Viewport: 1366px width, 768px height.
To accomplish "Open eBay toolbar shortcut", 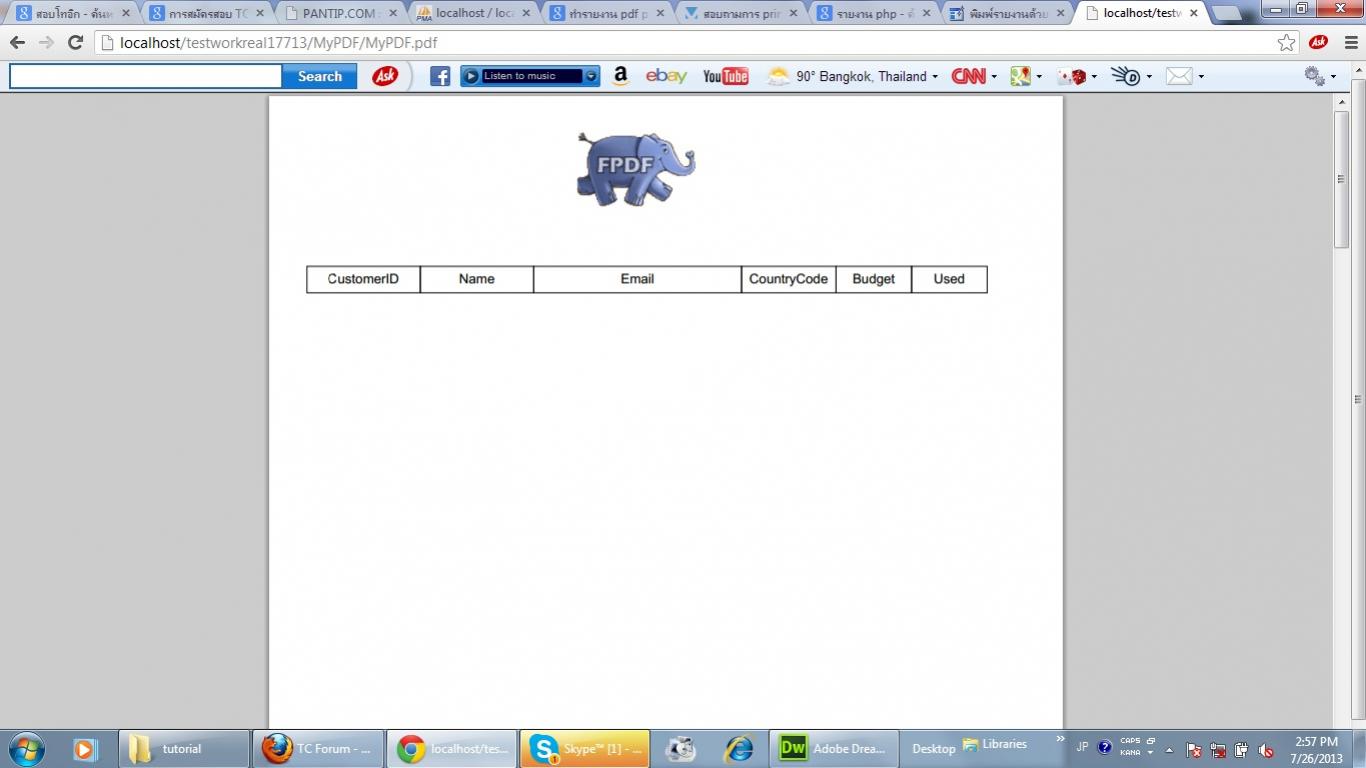I will (666, 76).
